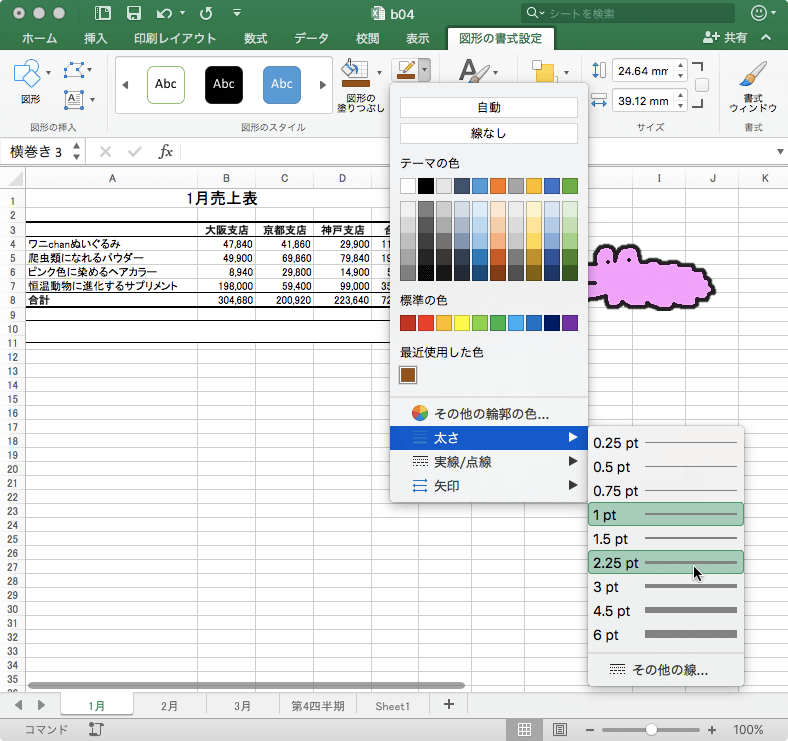Image resolution: width=788 pixels, height=741 pixels.
Task: Click the confirm checkmark in formula bar
Action: (x=135, y=151)
